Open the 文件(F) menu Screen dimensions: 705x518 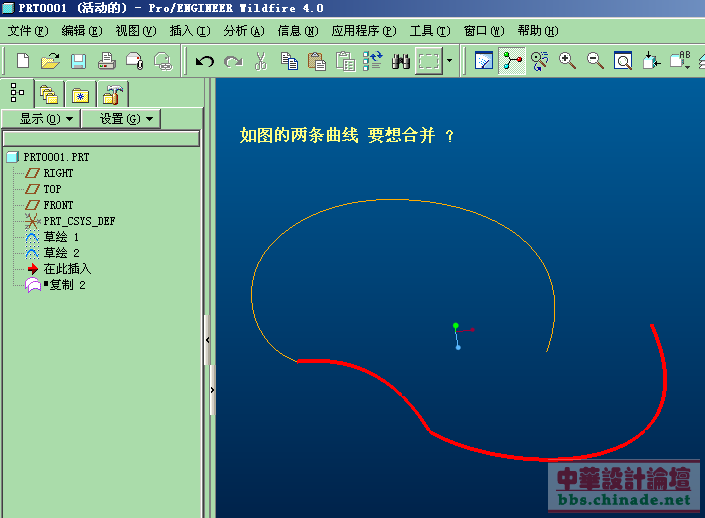click(28, 31)
